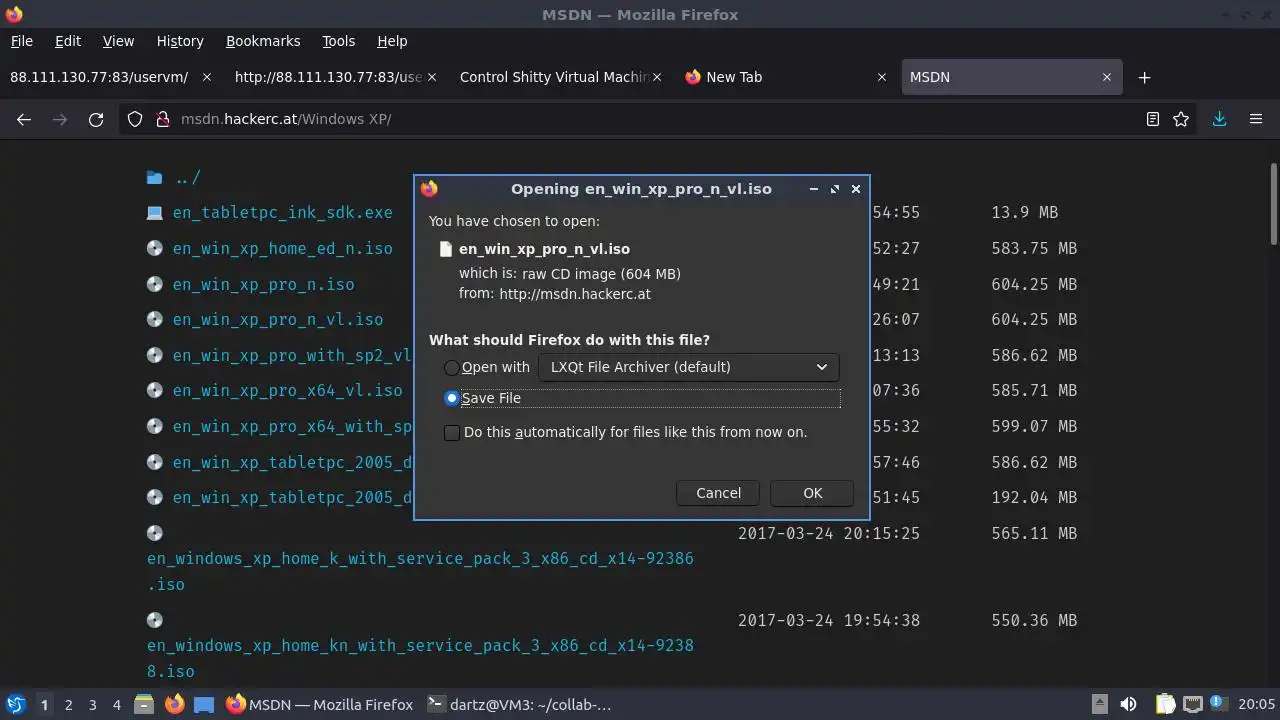
Task: Switch to virtual desktop 4
Action: tap(116, 704)
